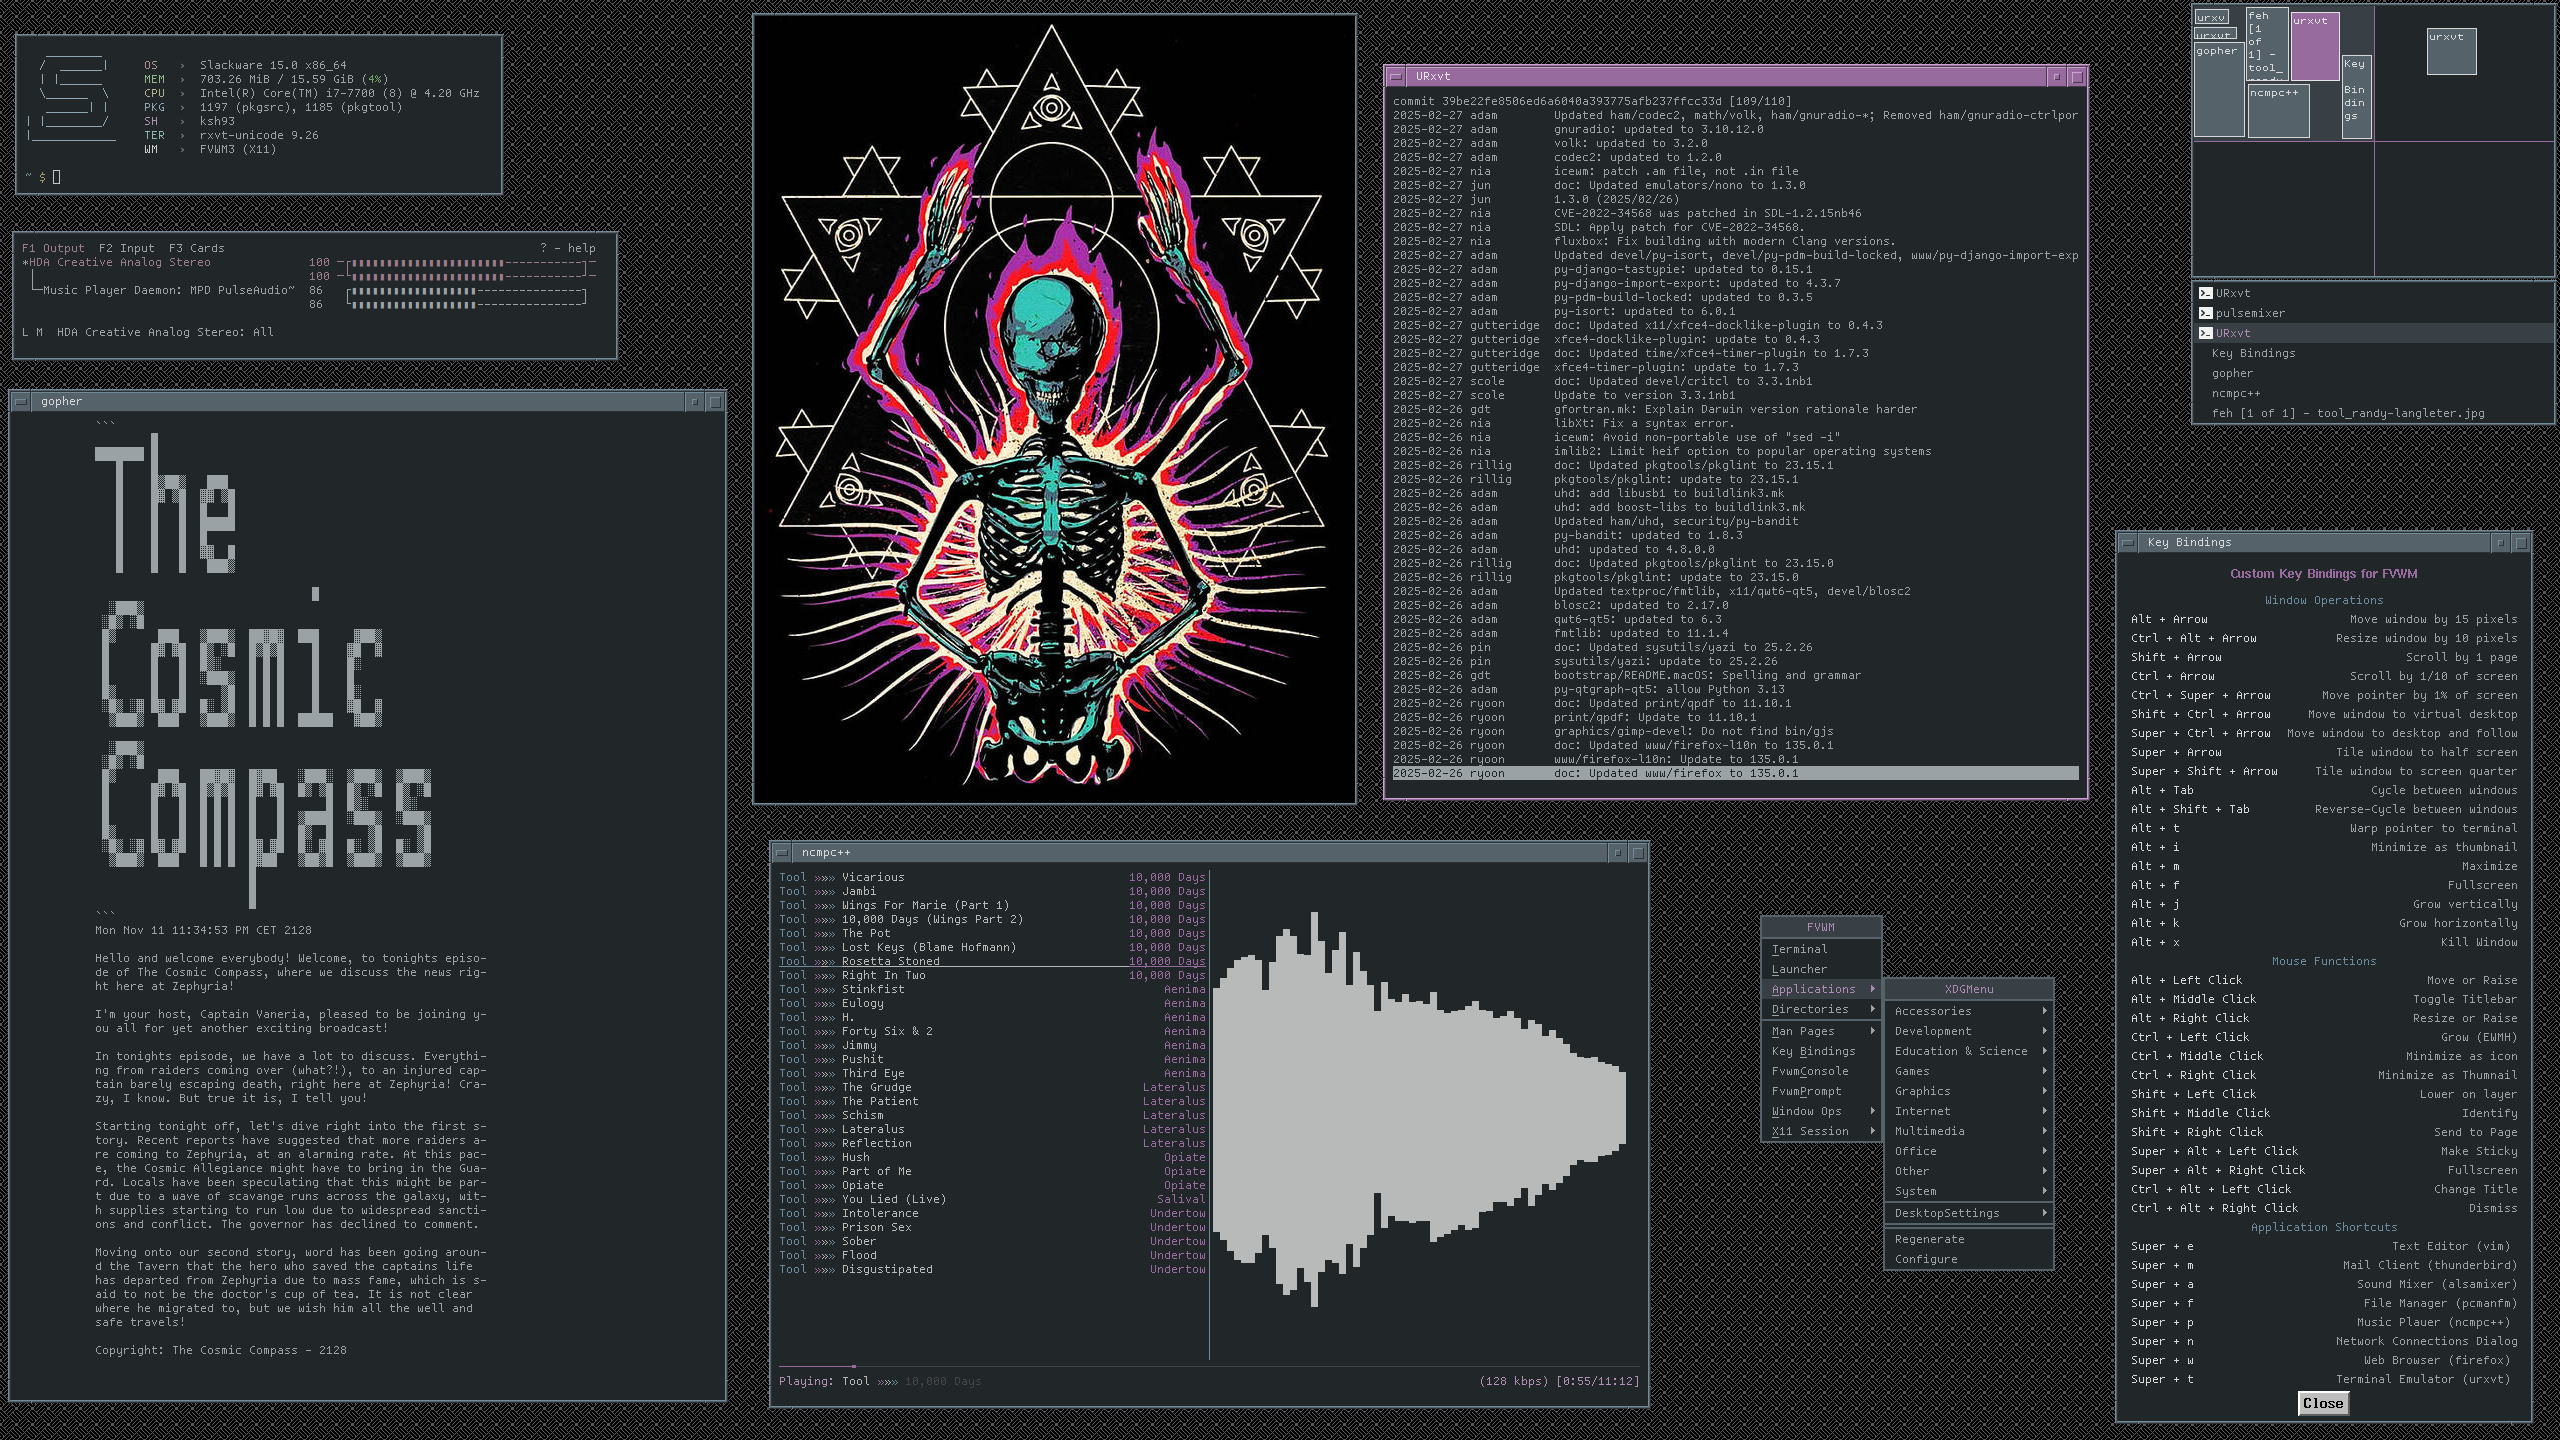Open Key Bindings from the FVWM menu

[x=1820, y=1051]
